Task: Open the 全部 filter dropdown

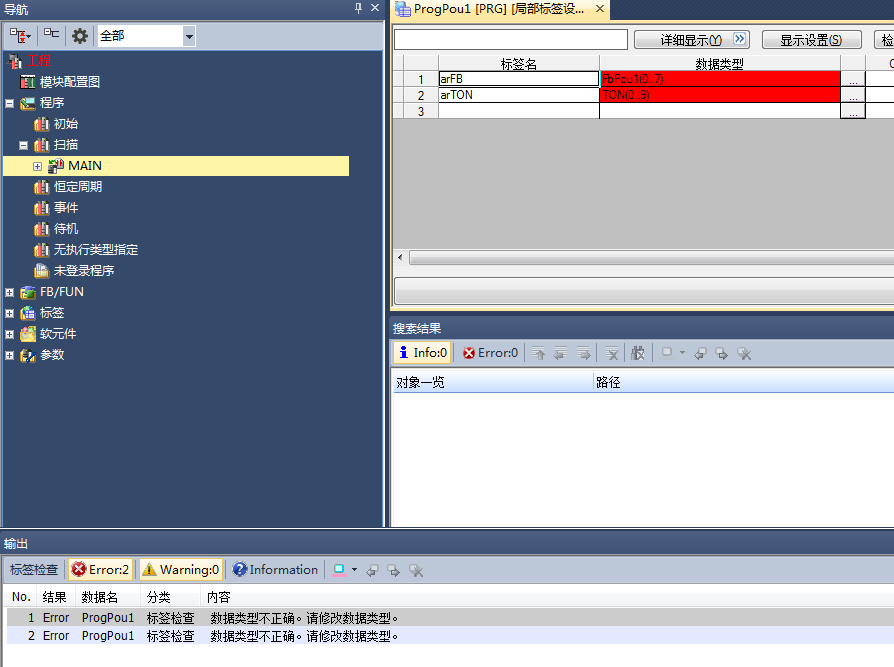Action: coord(189,36)
